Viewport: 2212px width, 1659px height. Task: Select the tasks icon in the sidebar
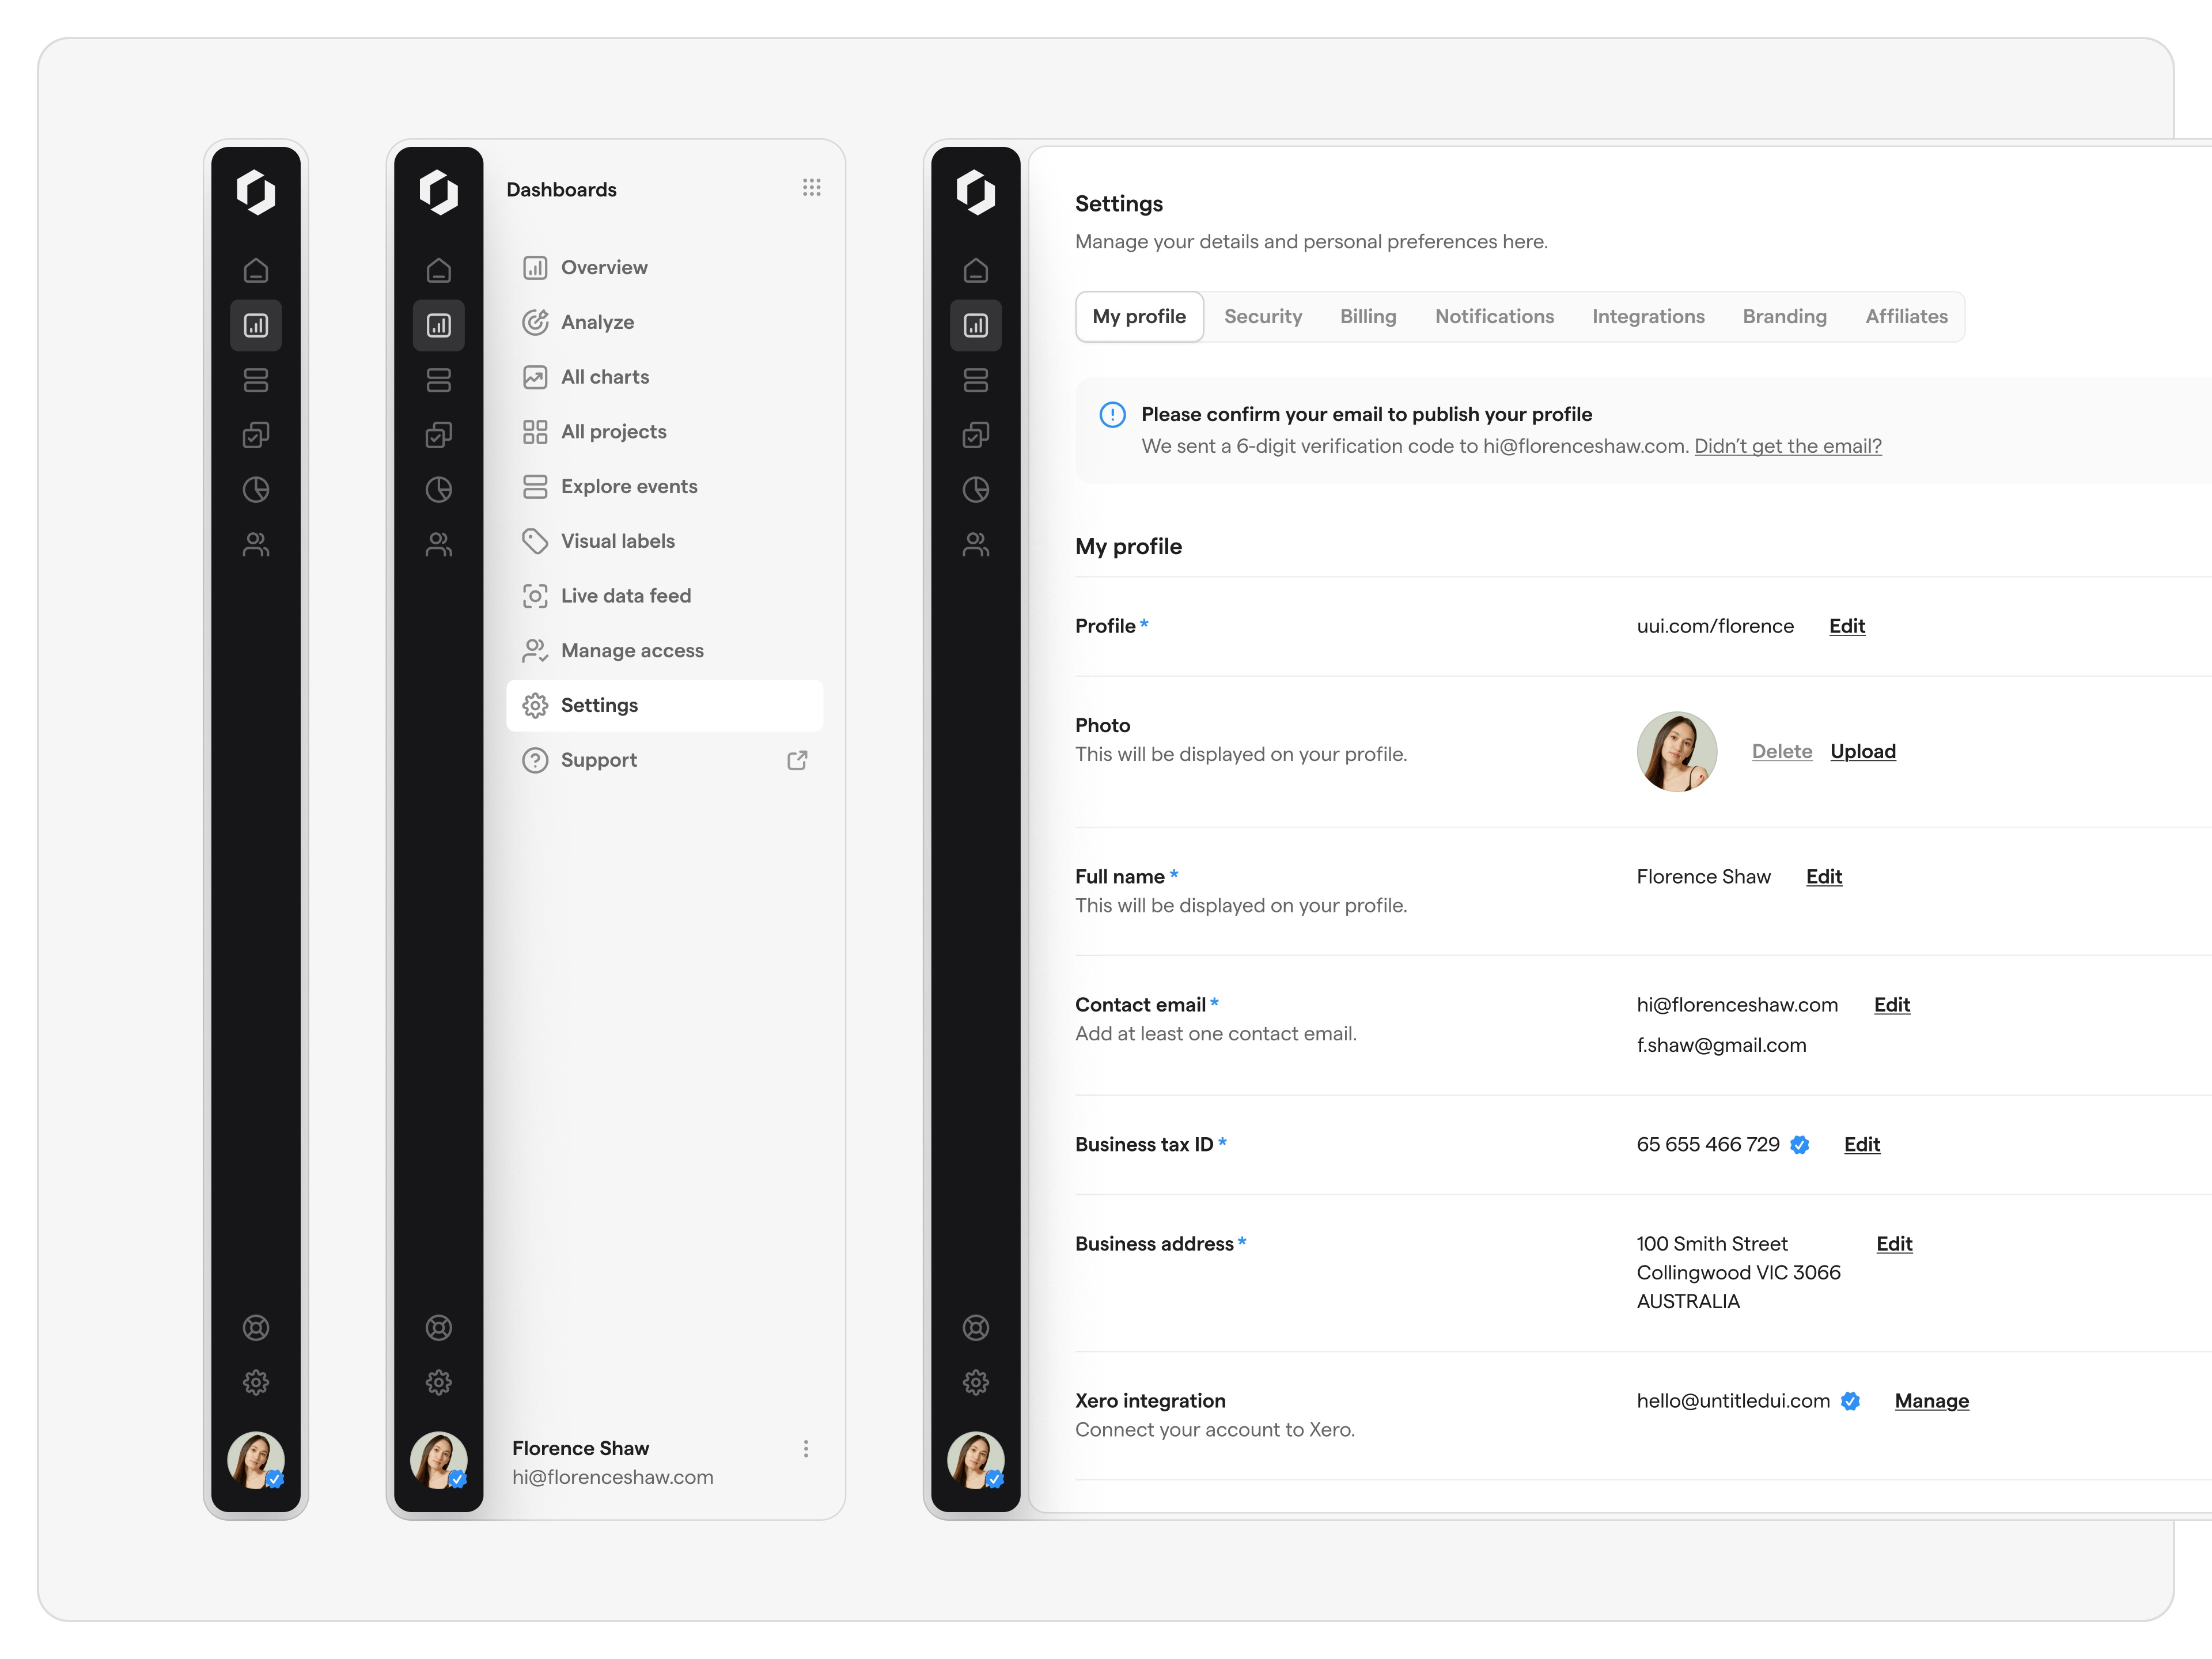pyautogui.click(x=257, y=434)
